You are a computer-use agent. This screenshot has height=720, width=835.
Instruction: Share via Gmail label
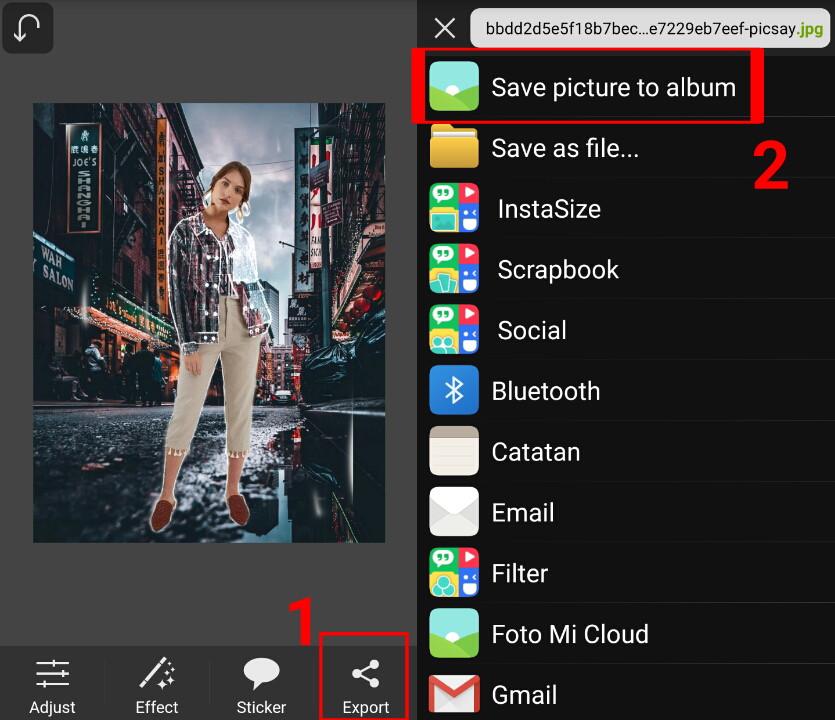coord(525,694)
